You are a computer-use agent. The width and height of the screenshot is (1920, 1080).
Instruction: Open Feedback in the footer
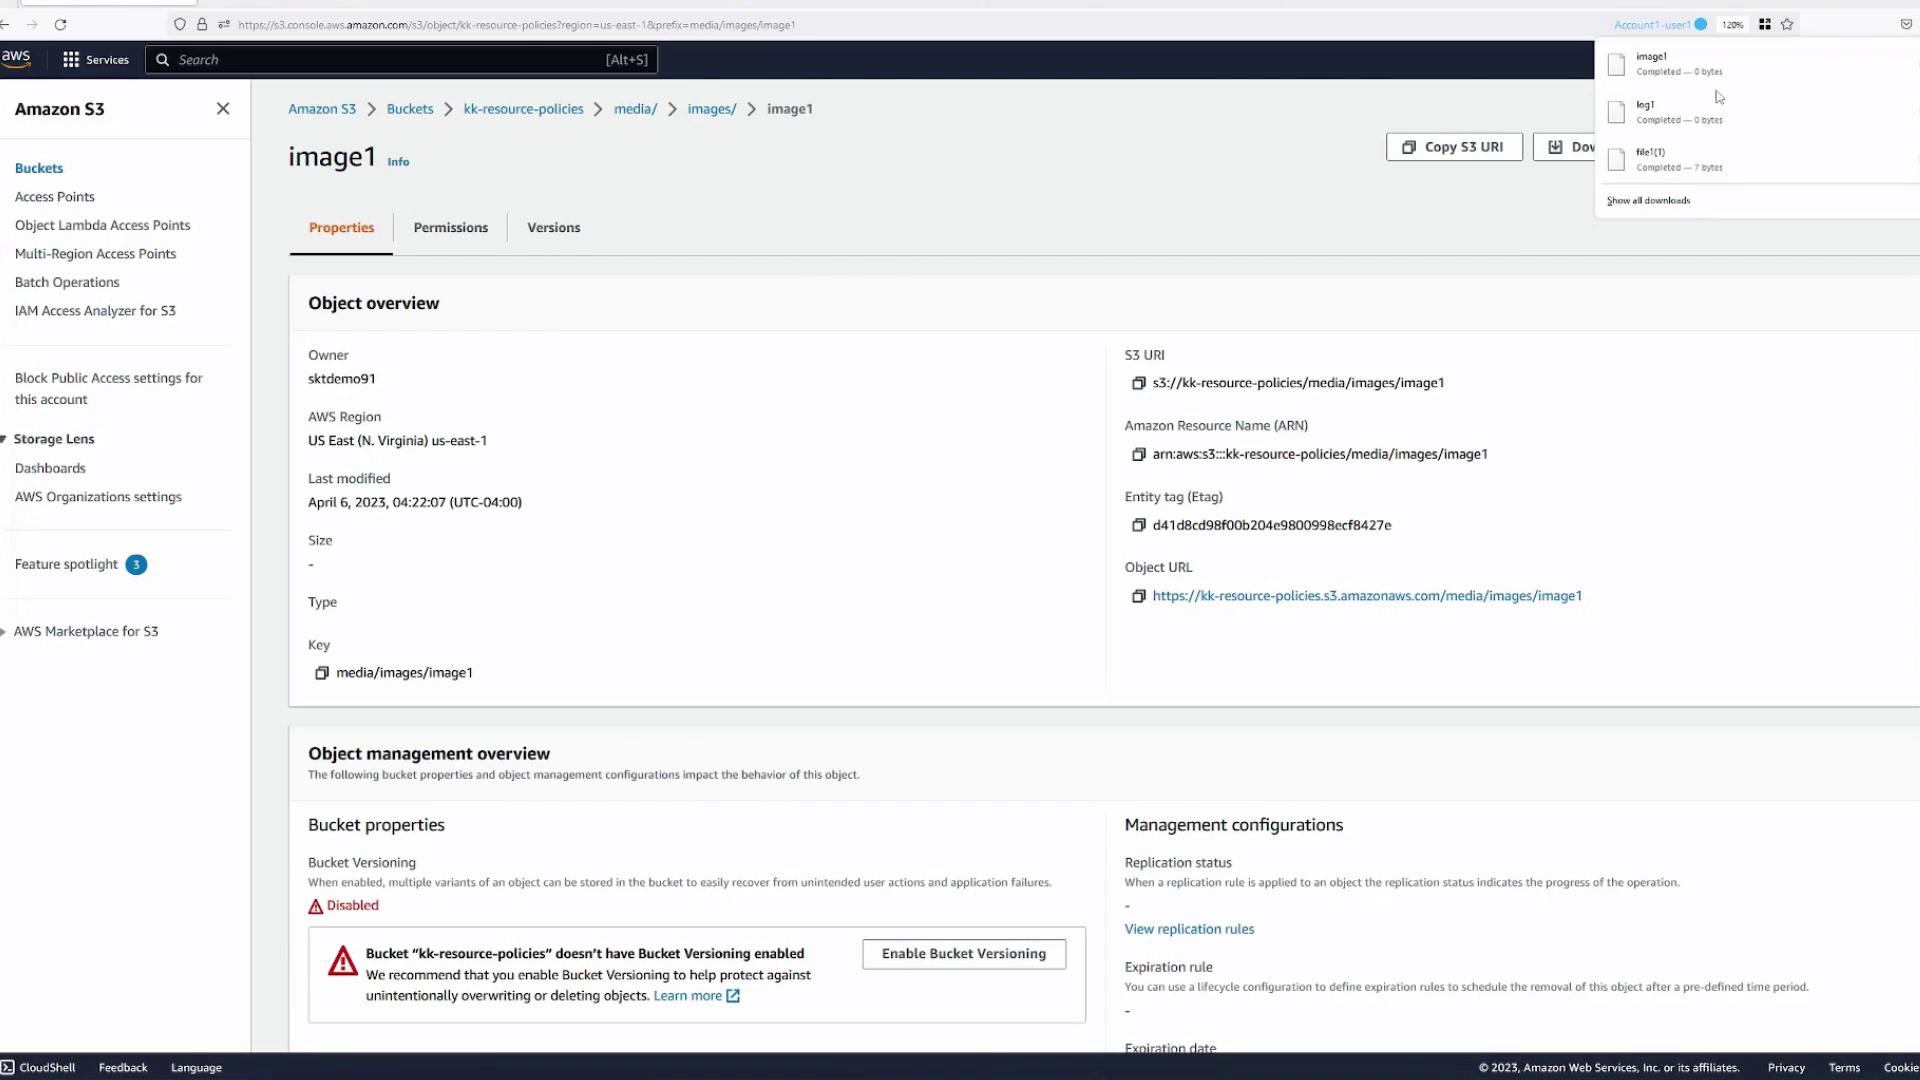point(123,1067)
